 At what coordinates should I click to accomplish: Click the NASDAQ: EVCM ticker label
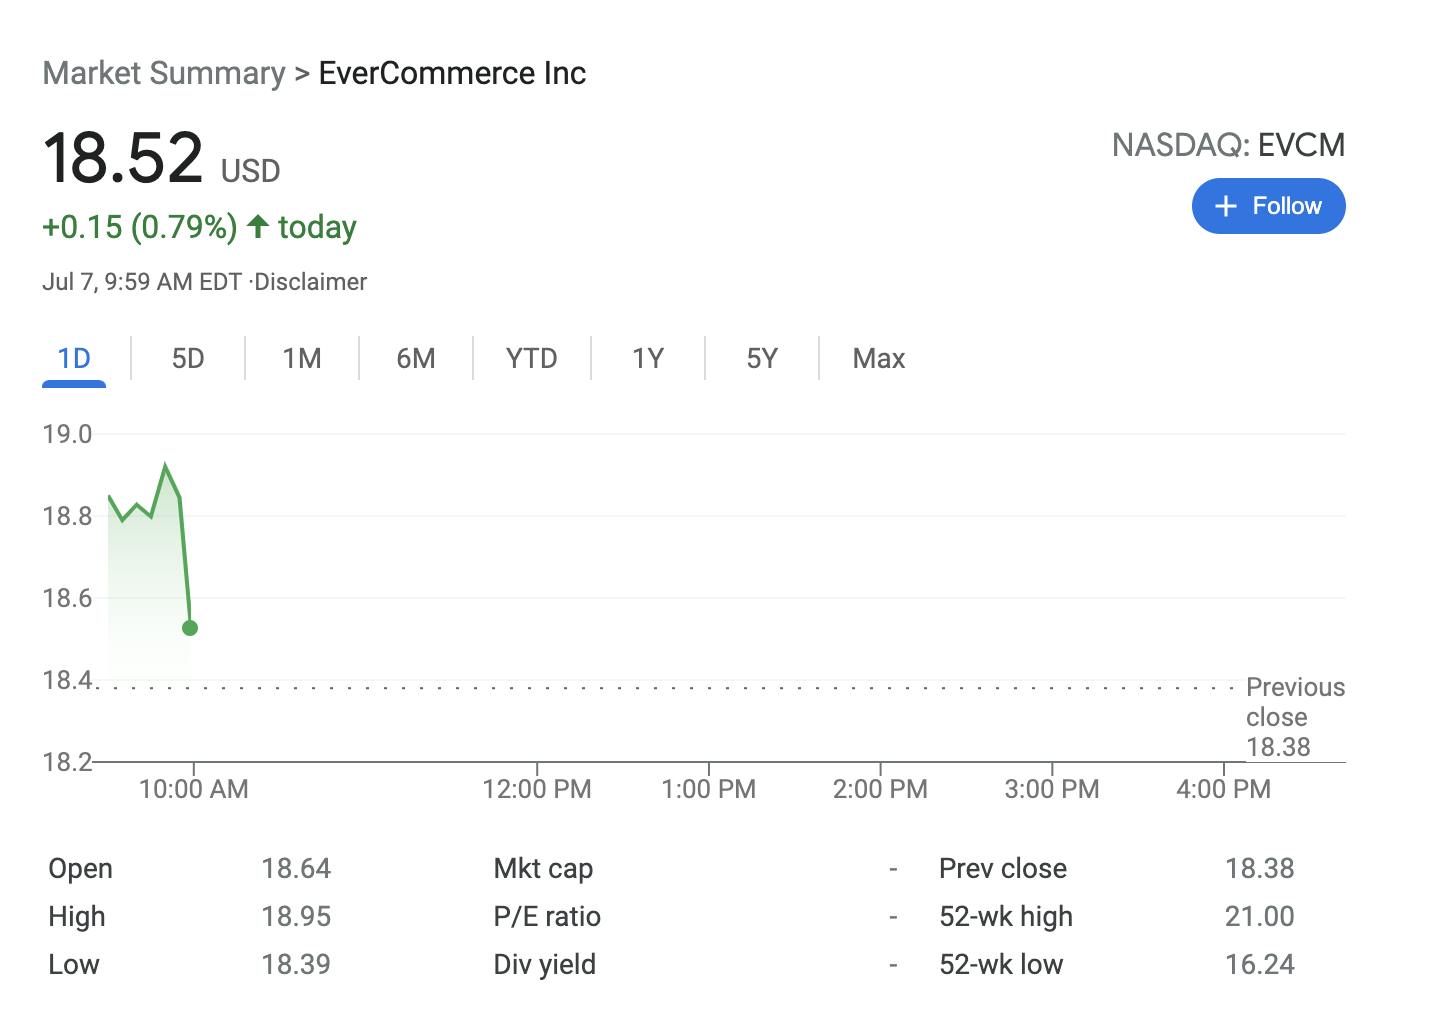click(x=1229, y=144)
